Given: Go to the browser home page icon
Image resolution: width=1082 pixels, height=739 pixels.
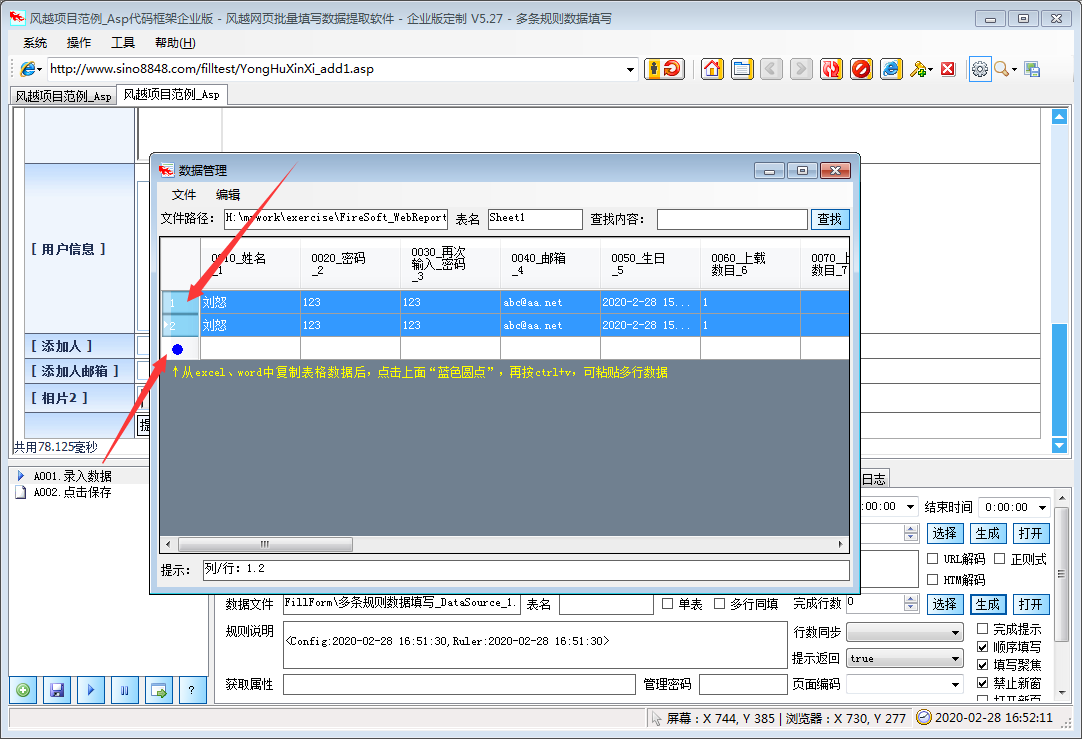Looking at the screenshot, I should click(x=712, y=69).
